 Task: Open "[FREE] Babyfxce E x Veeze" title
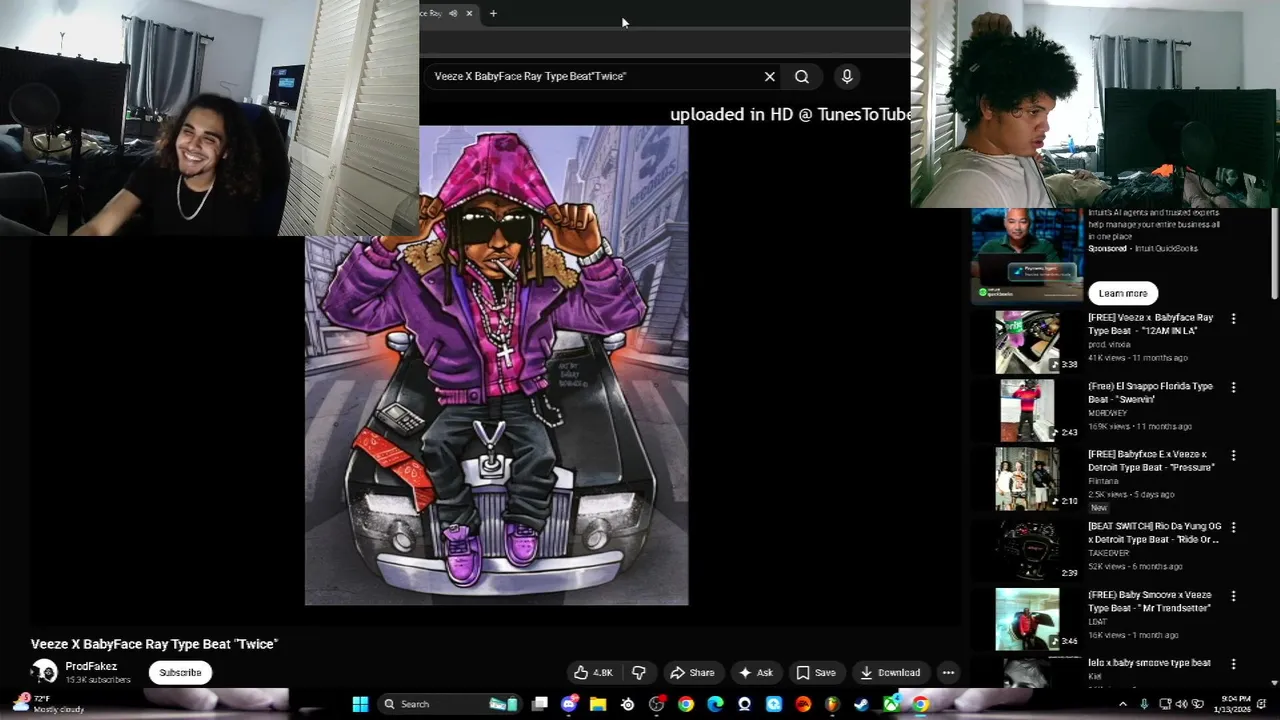(1151, 460)
